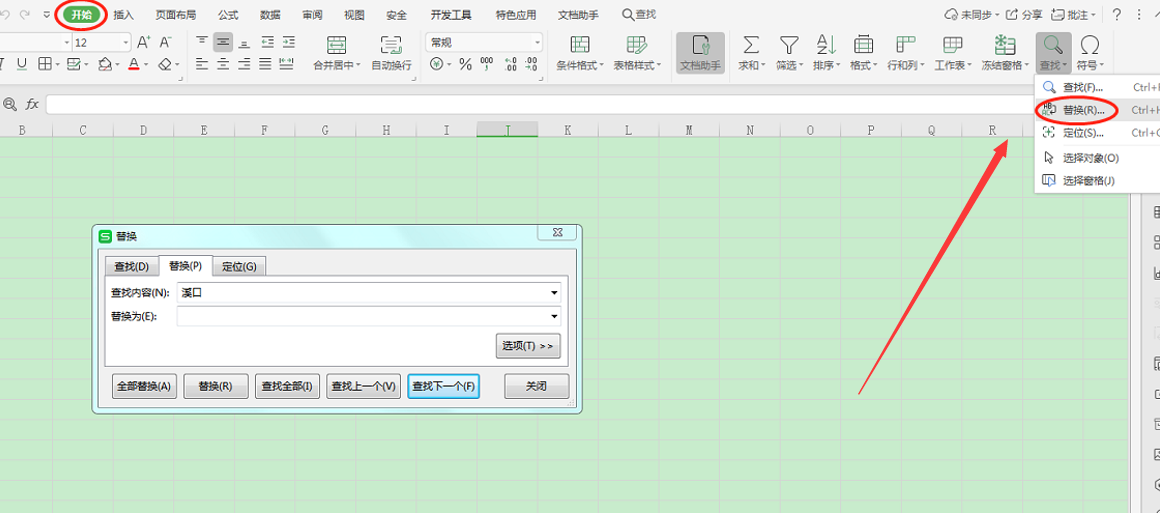The width and height of the screenshot is (1160, 513).
Task: Open the 插入 ribbon tab
Action: pyautogui.click(x=124, y=15)
